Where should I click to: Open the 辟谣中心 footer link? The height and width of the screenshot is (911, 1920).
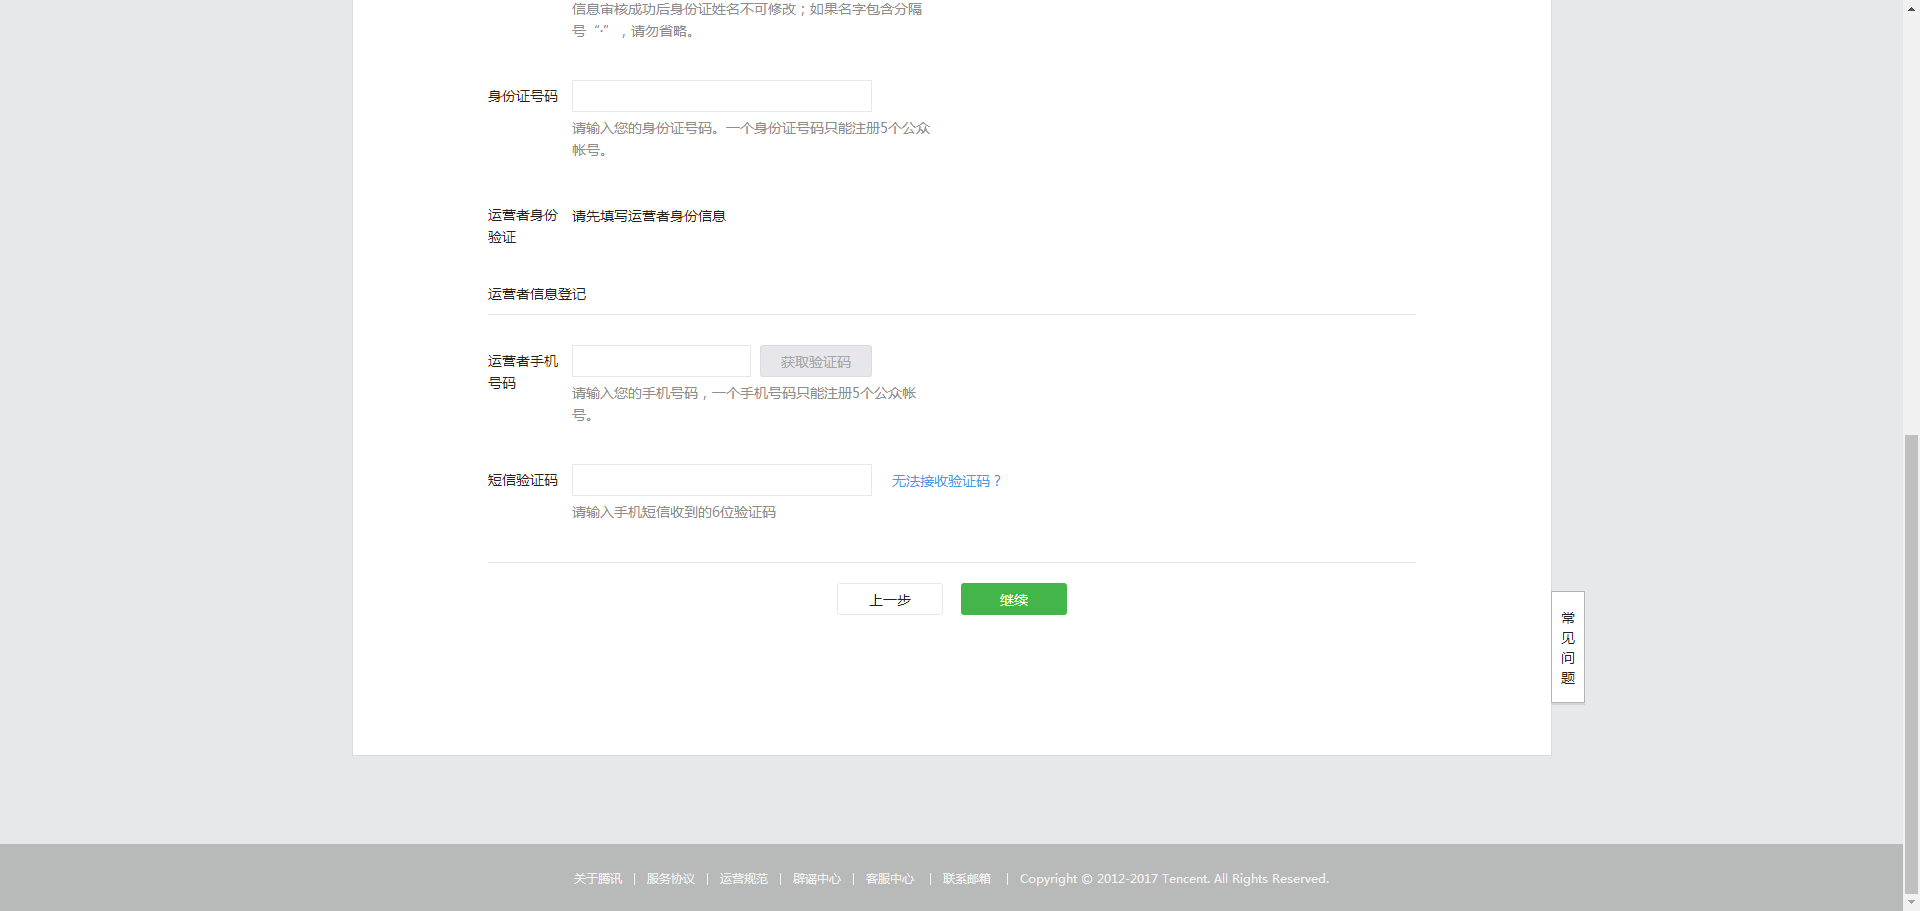[x=816, y=878]
